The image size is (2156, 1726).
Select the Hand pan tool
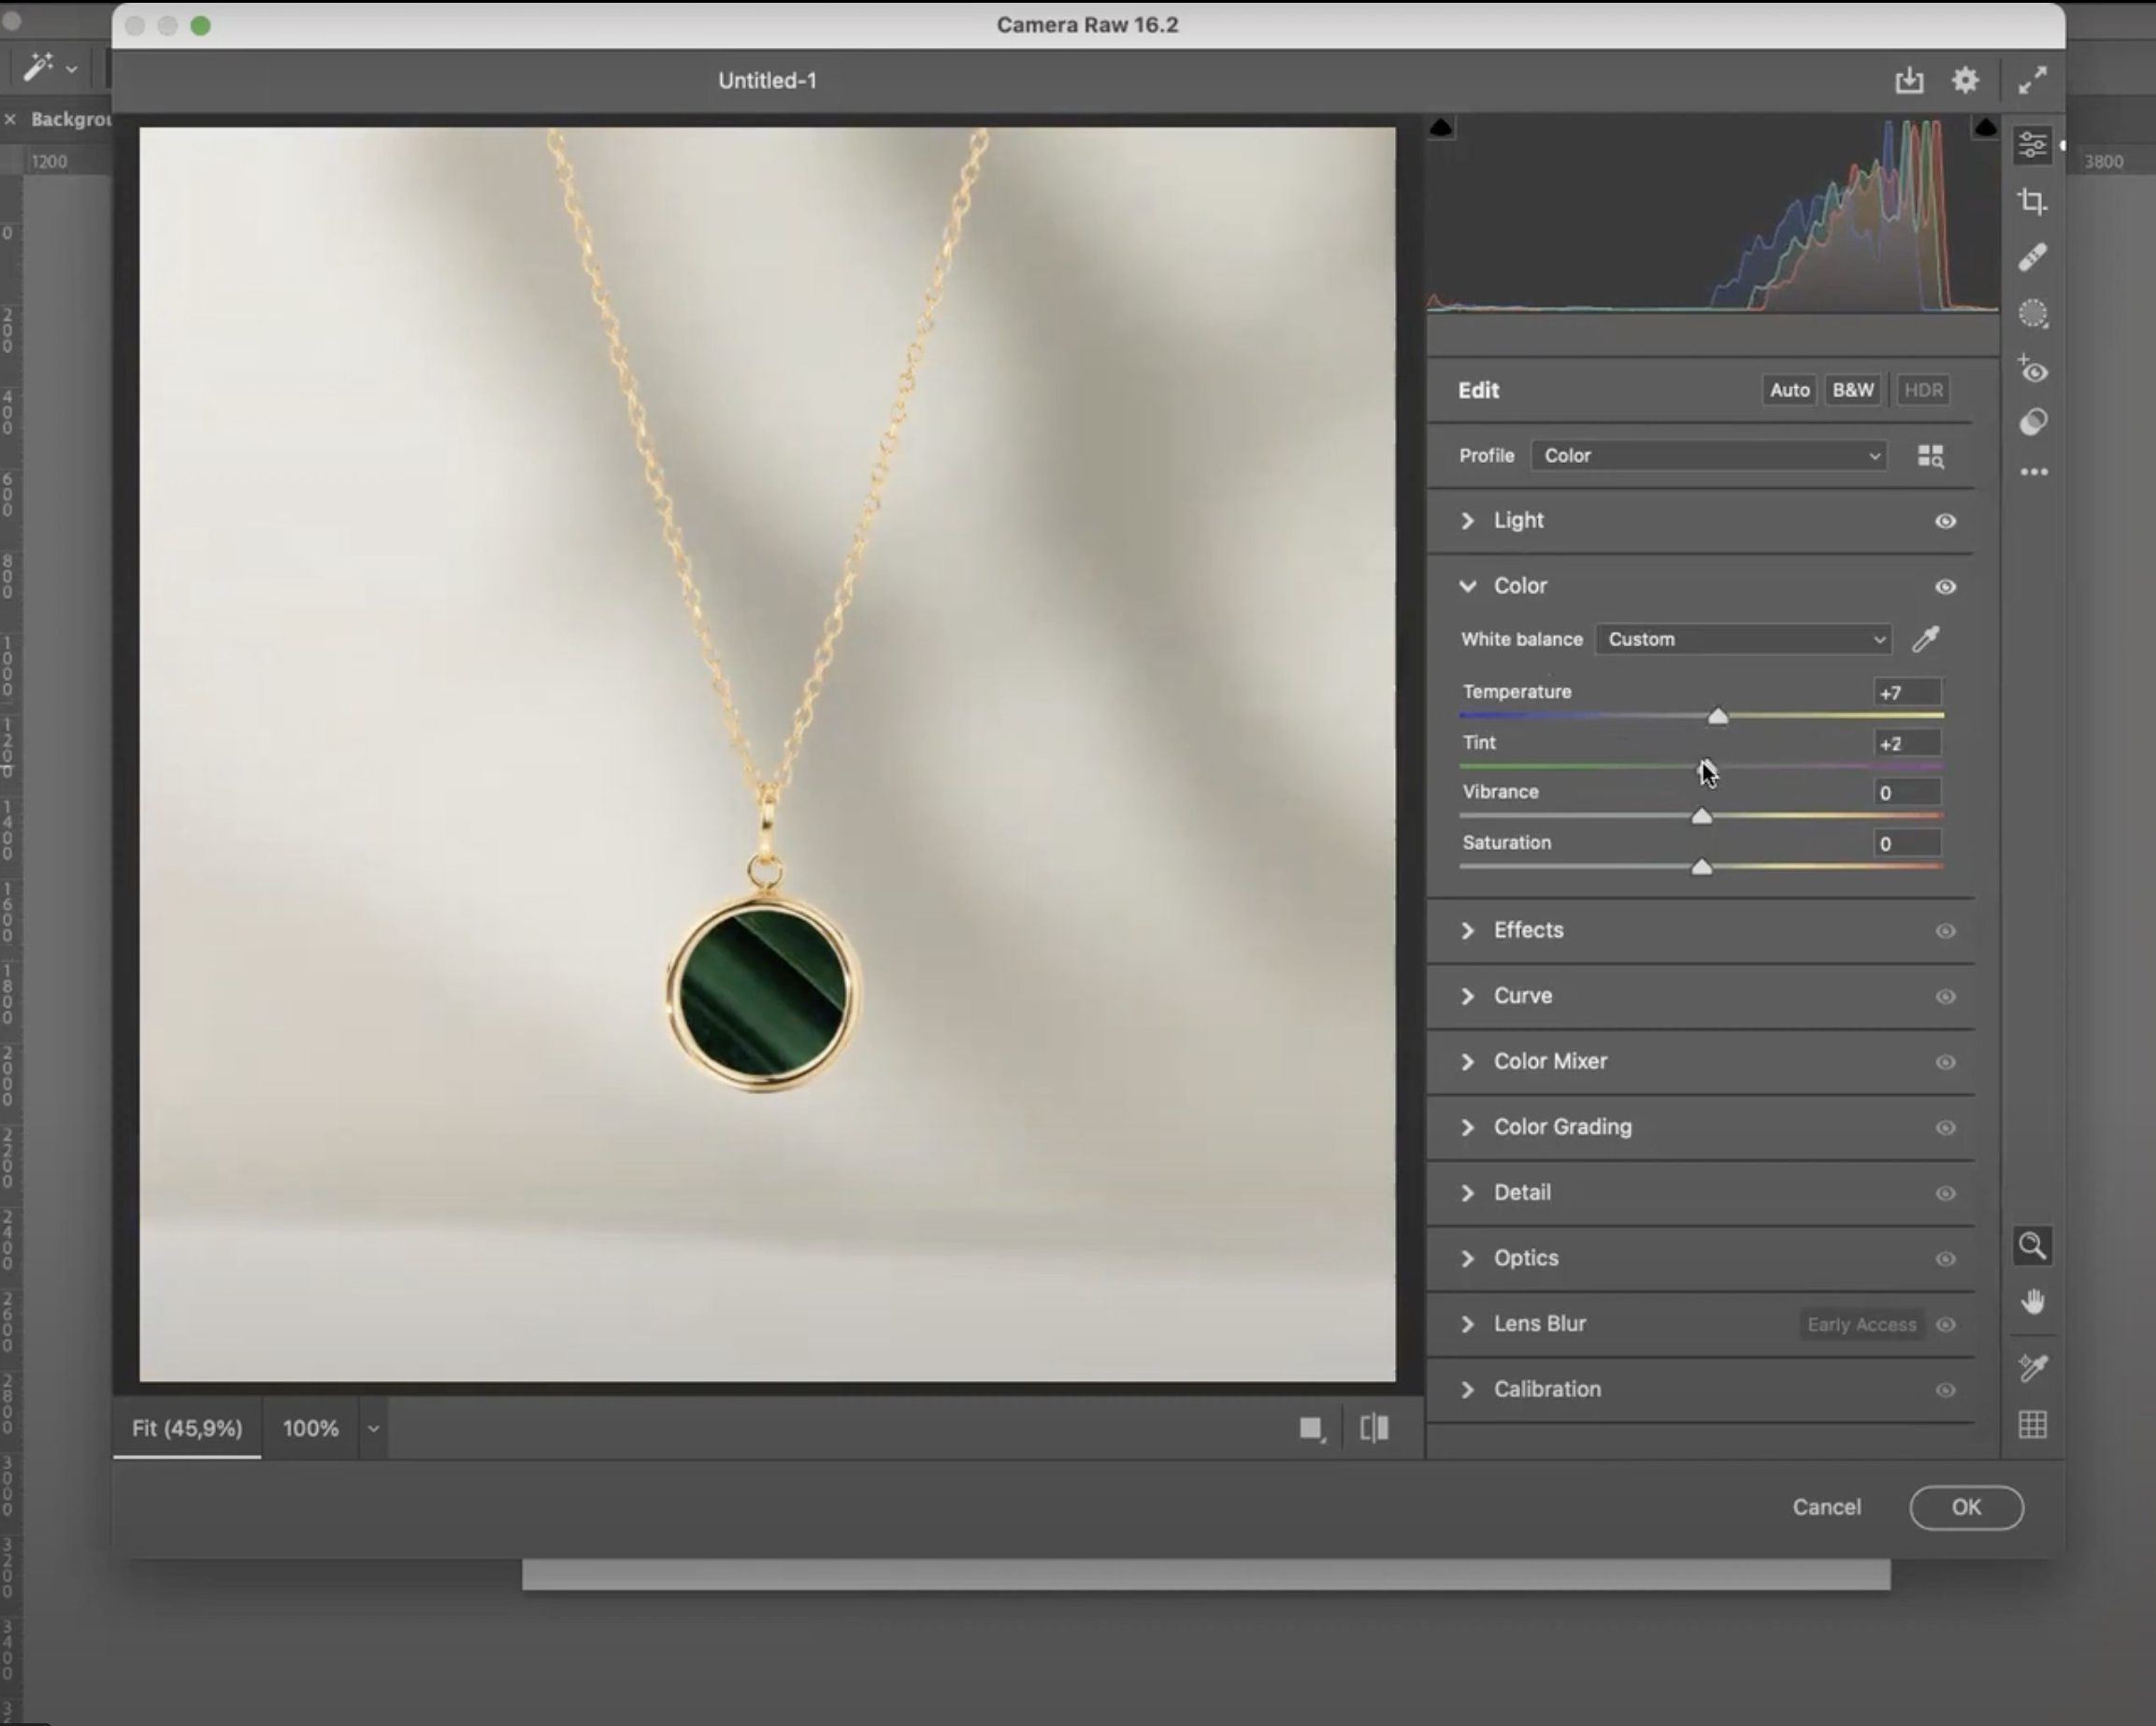tap(2032, 1301)
